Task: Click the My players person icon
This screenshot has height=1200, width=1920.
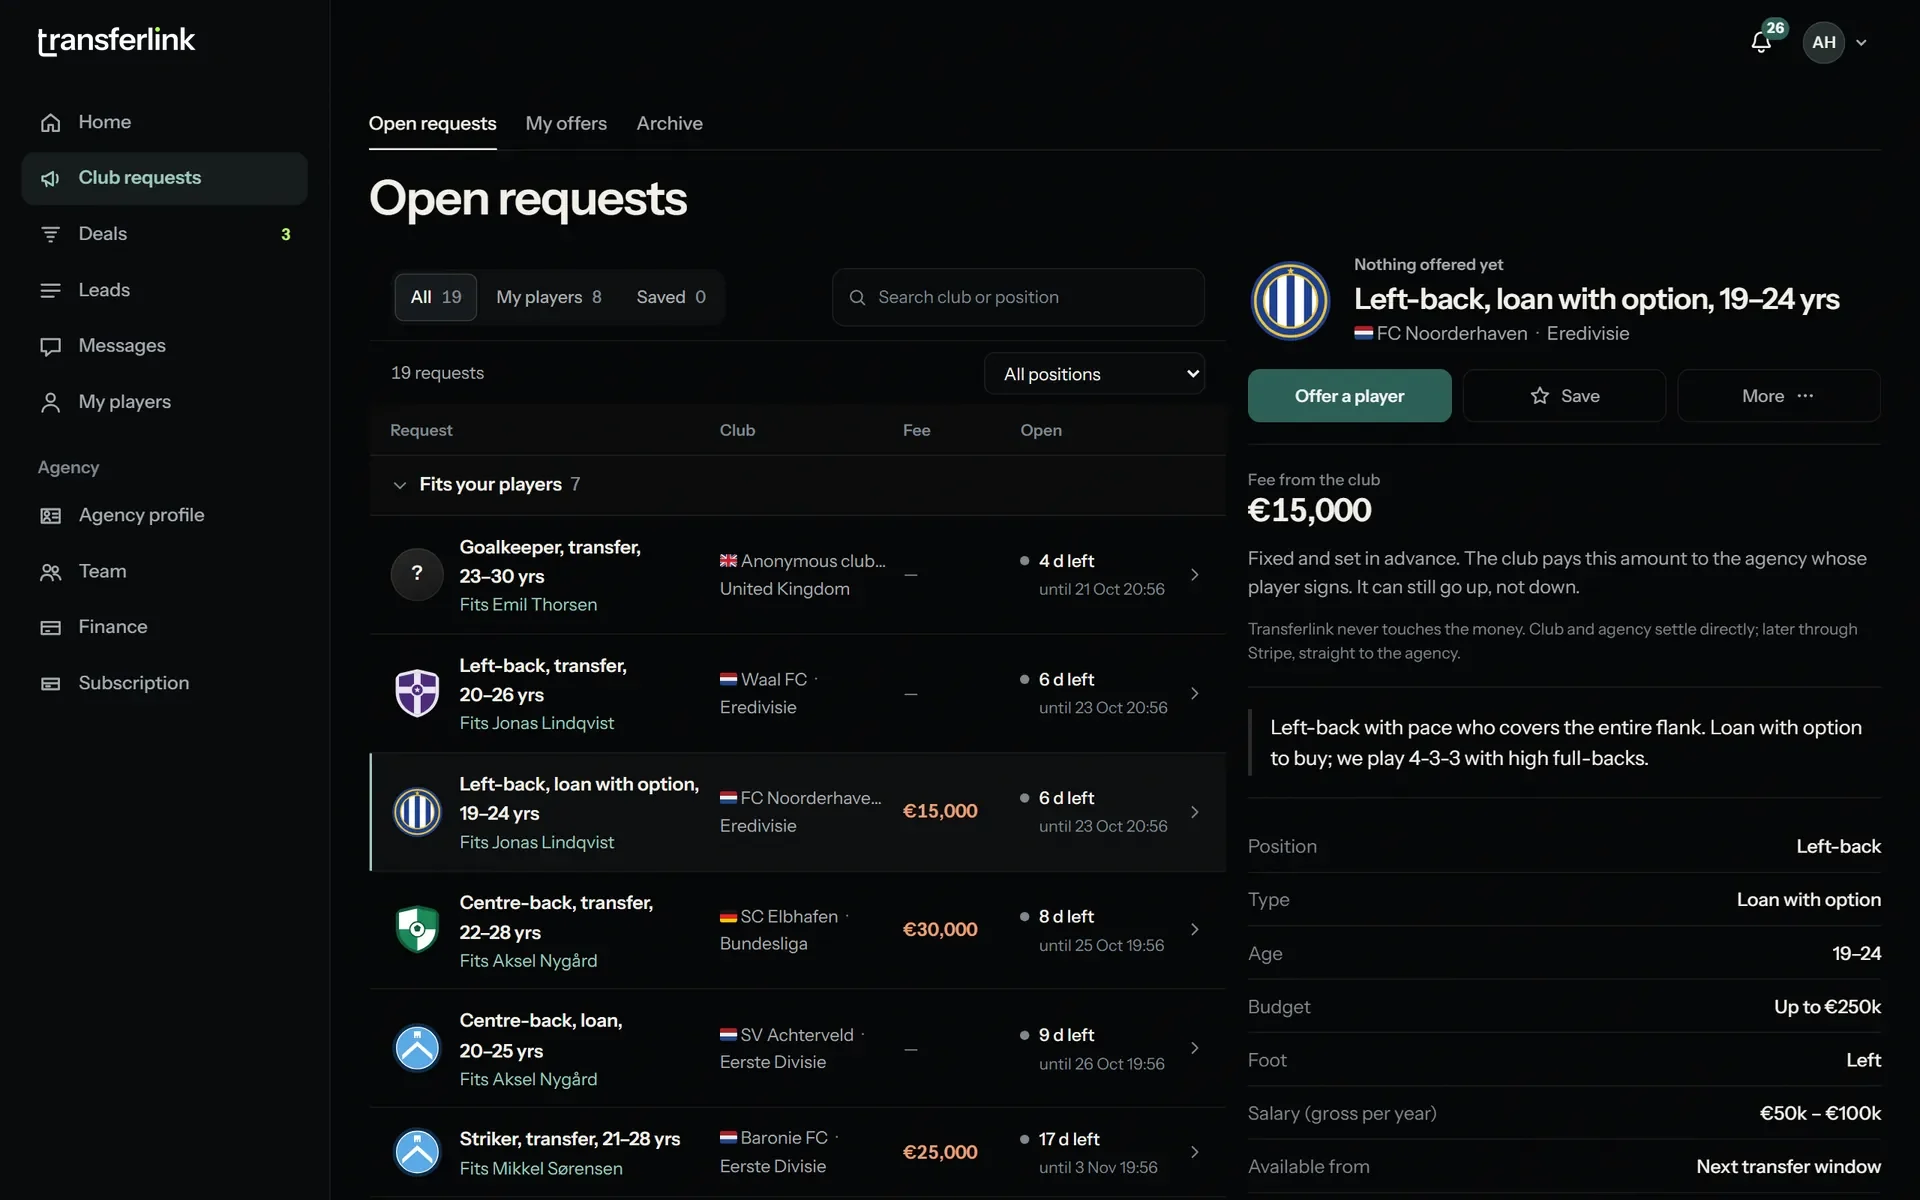Action: coord(50,402)
